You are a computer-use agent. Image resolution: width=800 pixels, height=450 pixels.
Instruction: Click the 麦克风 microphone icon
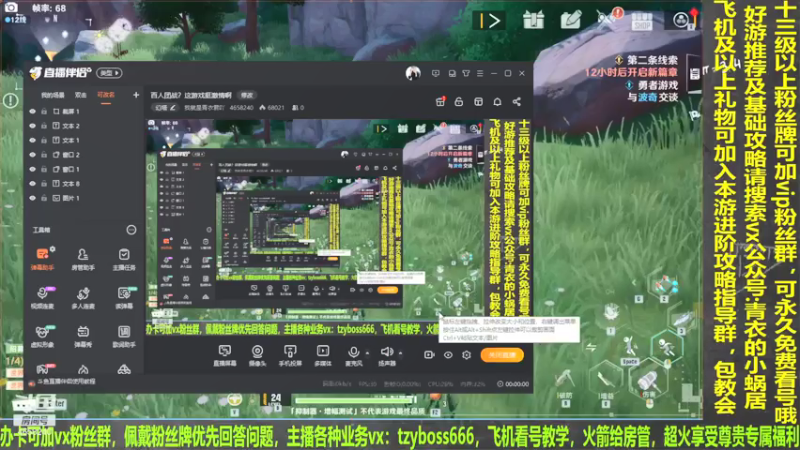(x=353, y=352)
